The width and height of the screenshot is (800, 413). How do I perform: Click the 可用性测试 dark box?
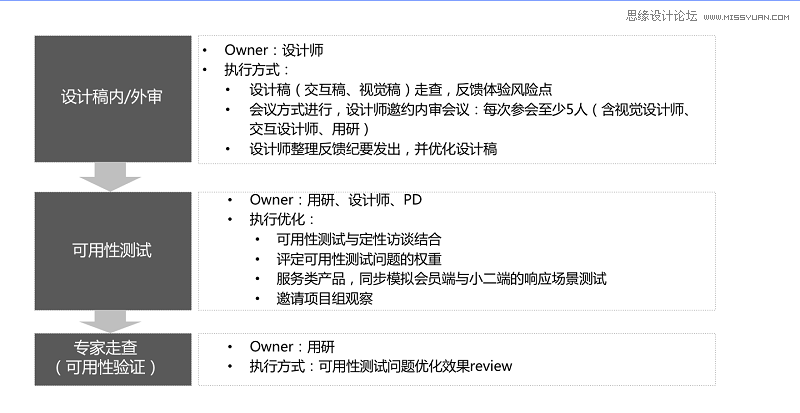point(113,251)
